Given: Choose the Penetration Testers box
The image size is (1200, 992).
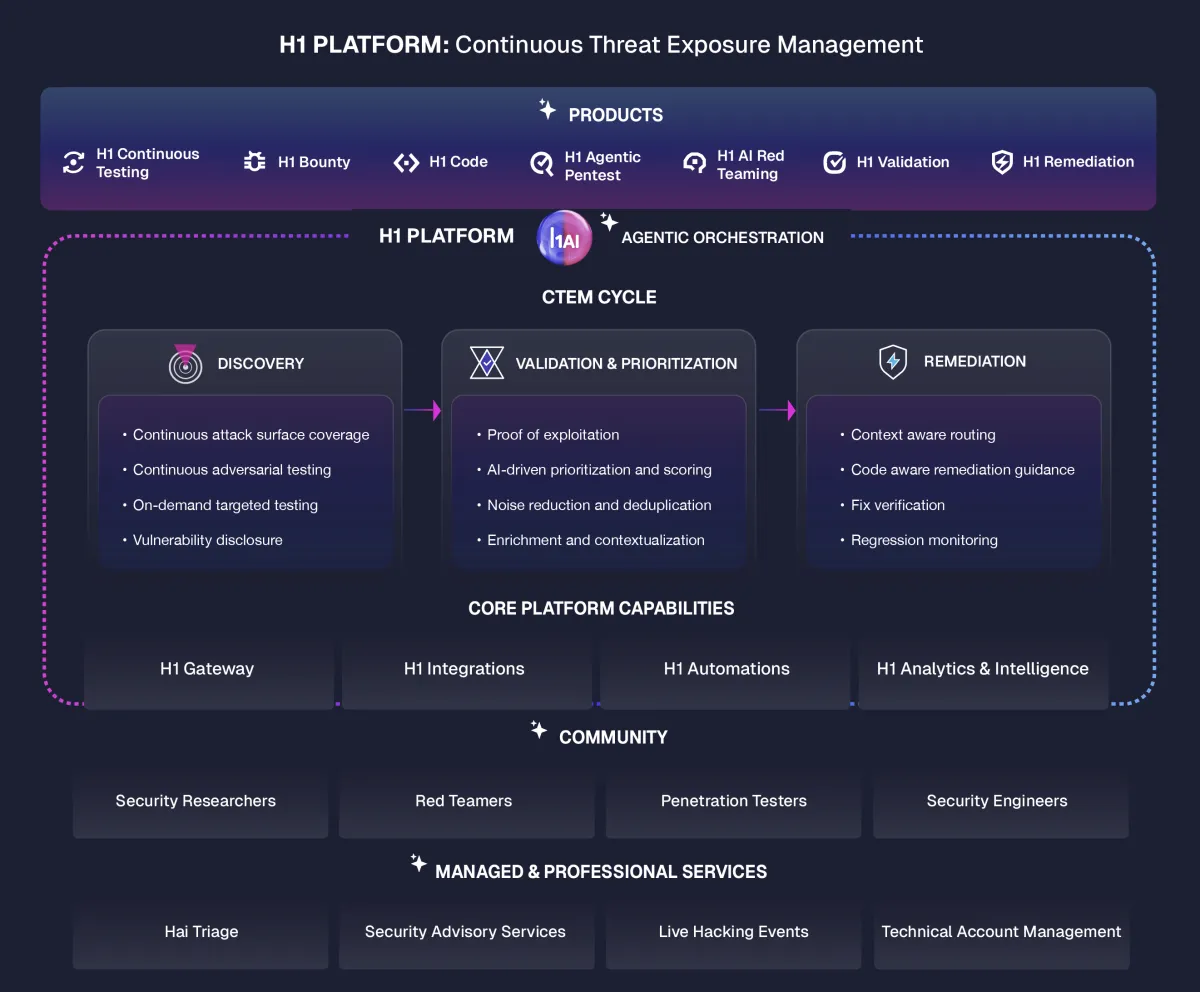Looking at the screenshot, I should pos(733,802).
